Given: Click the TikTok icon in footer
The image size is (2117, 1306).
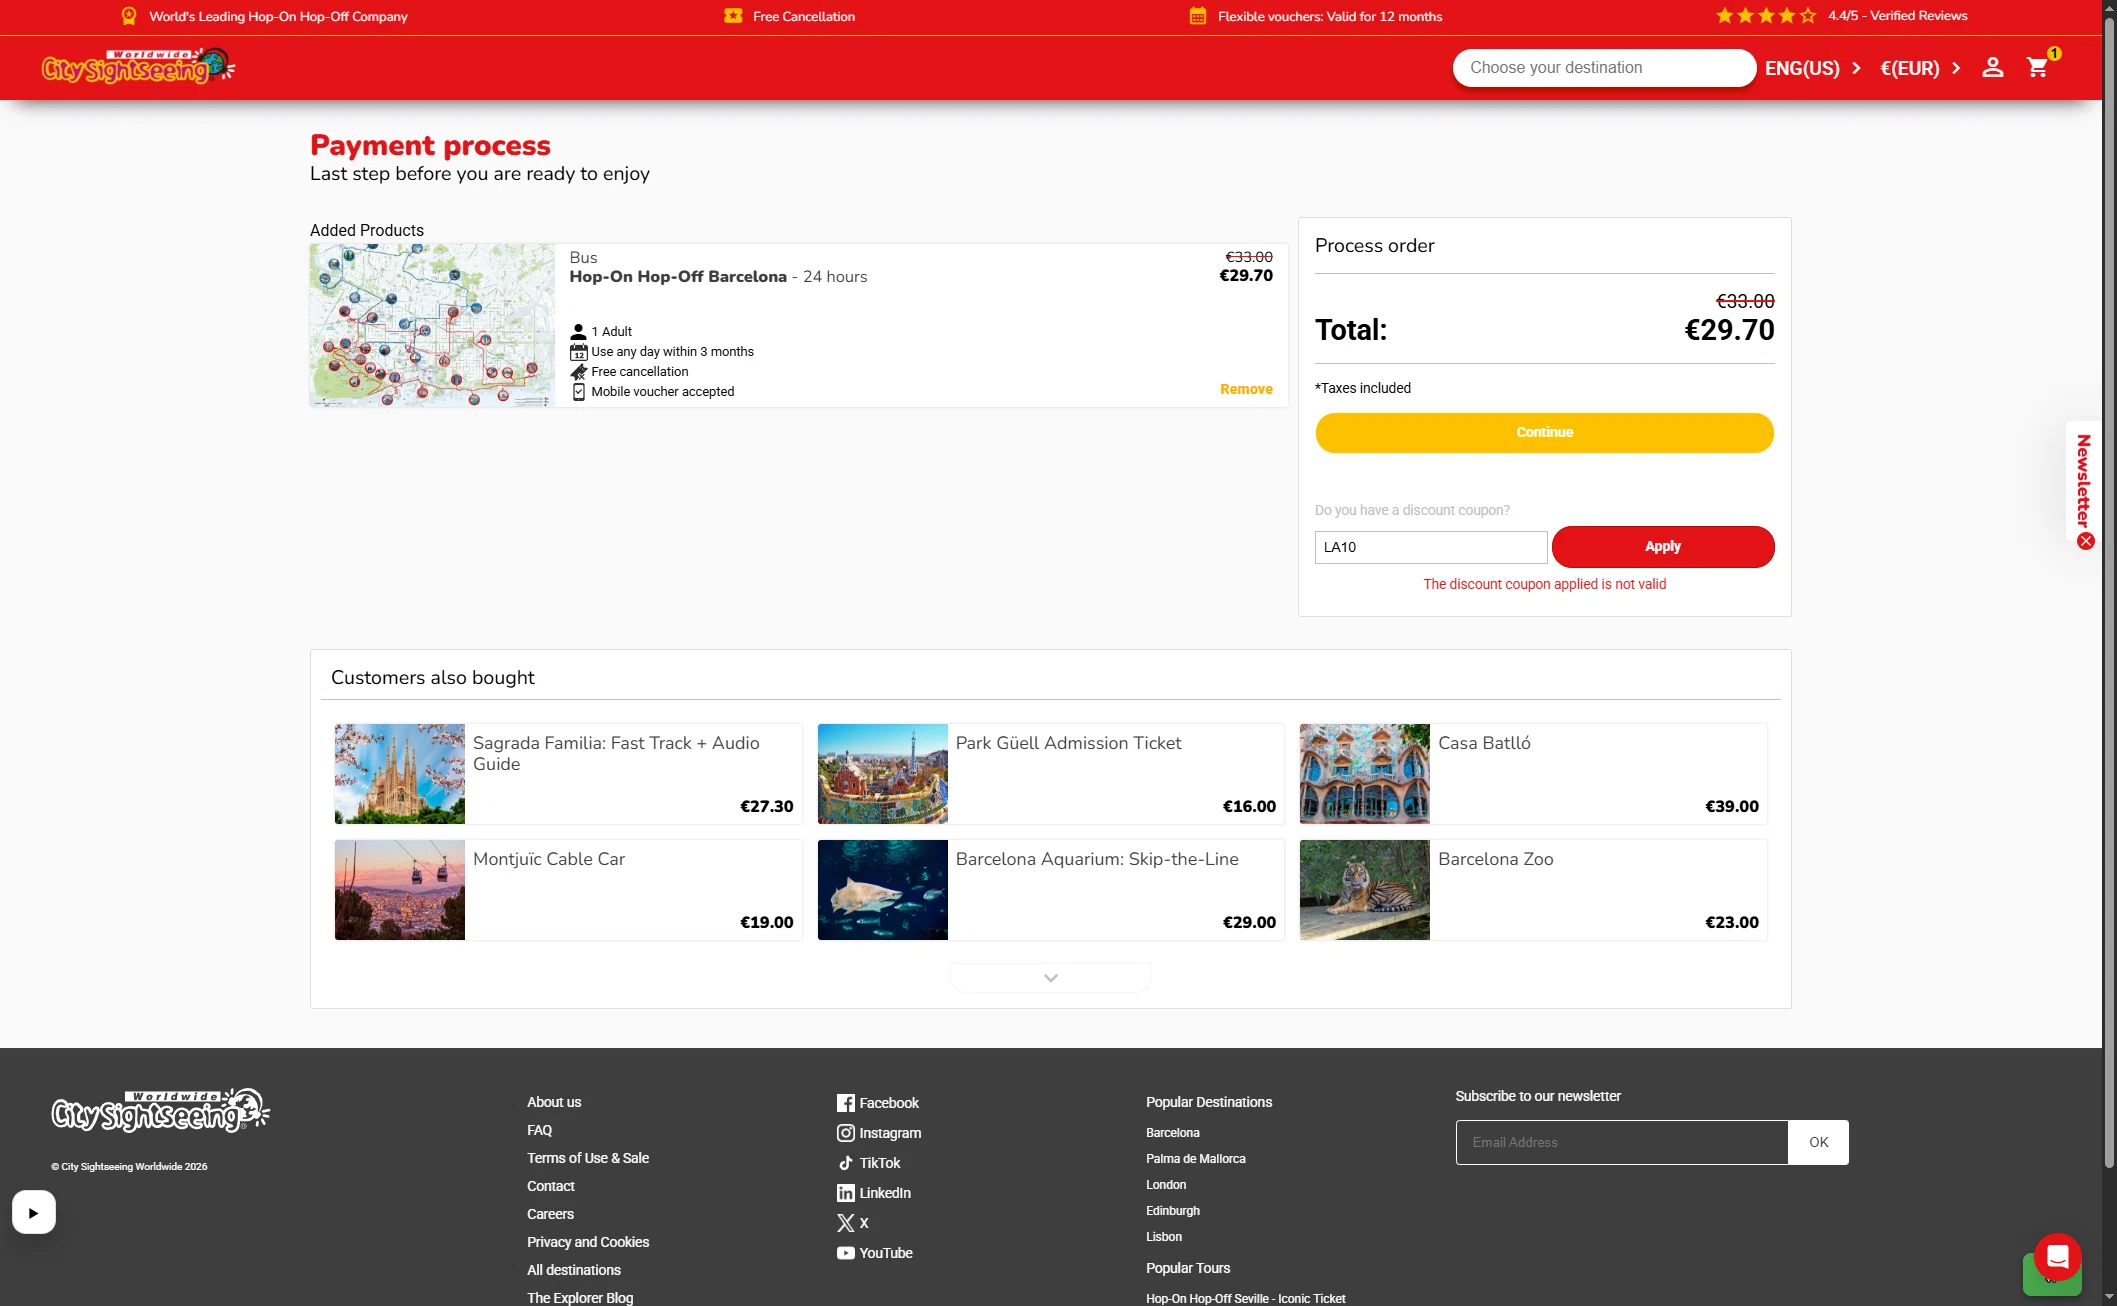Looking at the screenshot, I should coord(845,1163).
